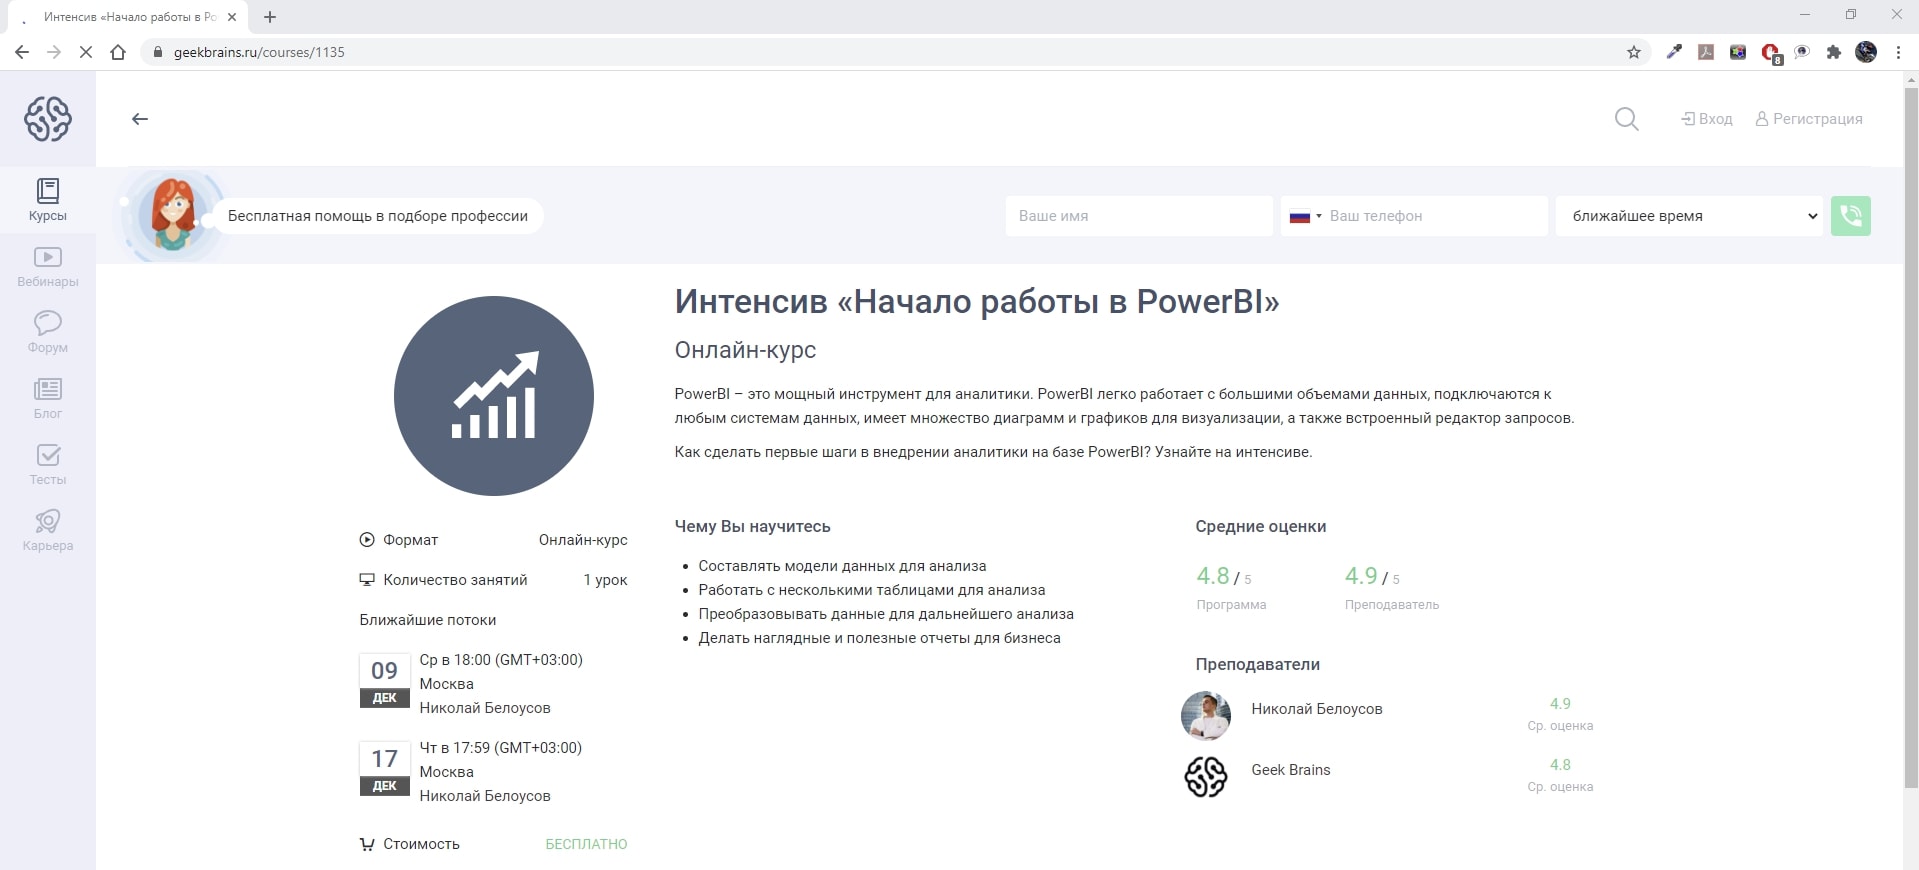Click the Чему Вы научитесь heading
1919x870 pixels.
click(752, 526)
